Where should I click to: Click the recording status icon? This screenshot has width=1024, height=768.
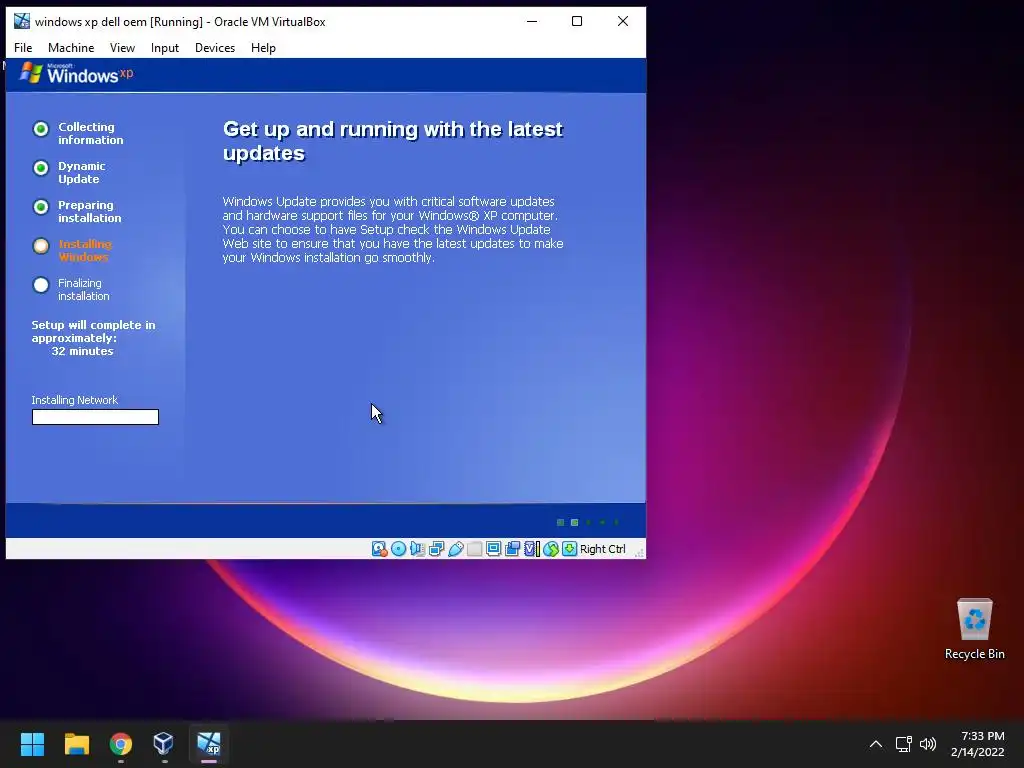pyautogui.click(x=513, y=549)
